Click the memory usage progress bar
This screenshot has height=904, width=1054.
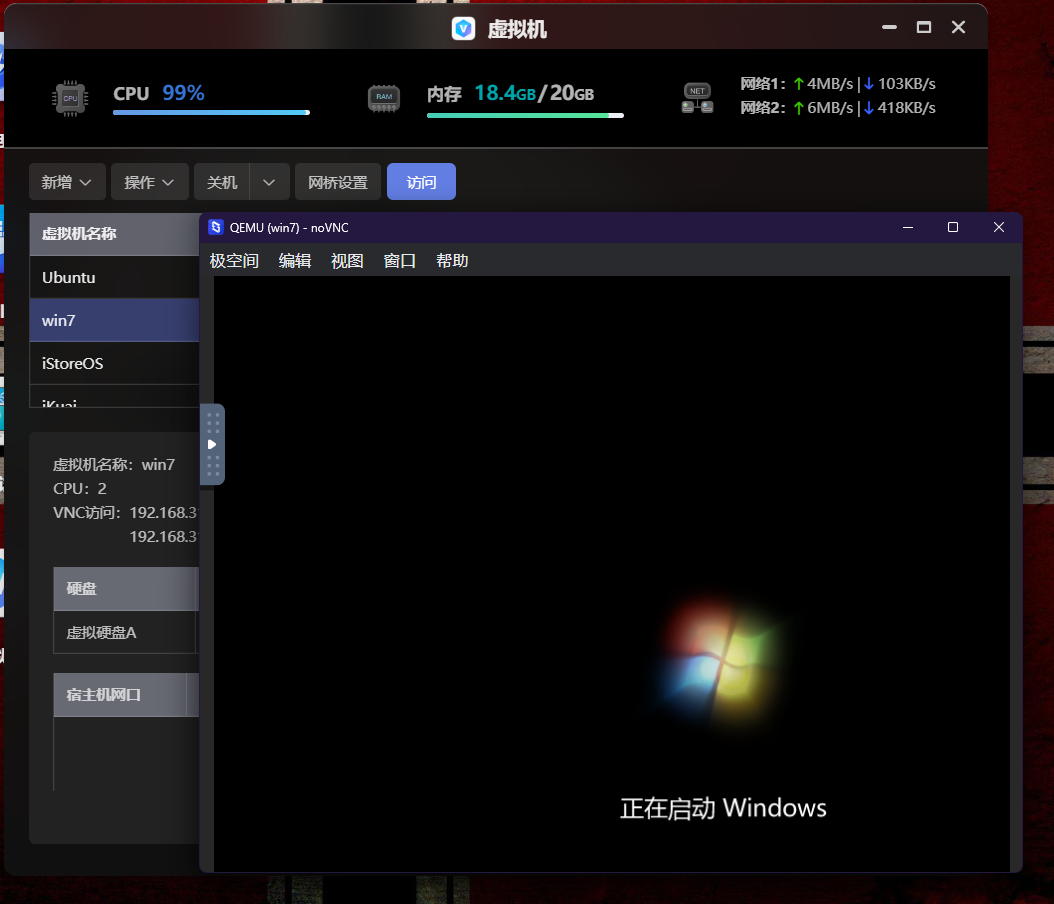coord(525,116)
